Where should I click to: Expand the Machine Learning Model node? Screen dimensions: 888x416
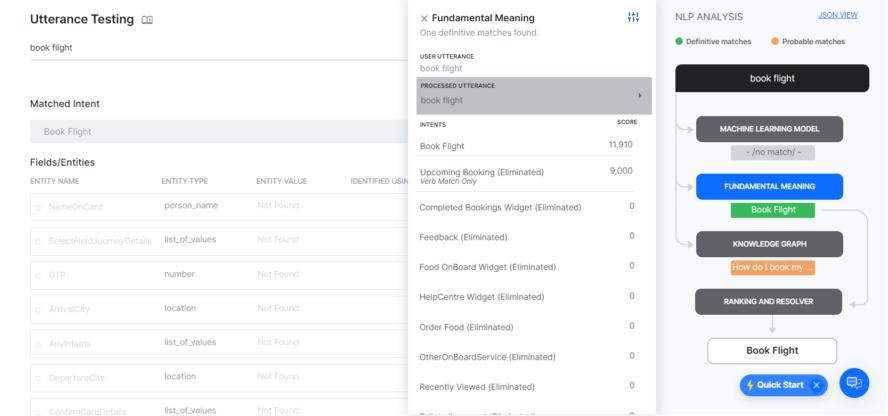(x=769, y=129)
